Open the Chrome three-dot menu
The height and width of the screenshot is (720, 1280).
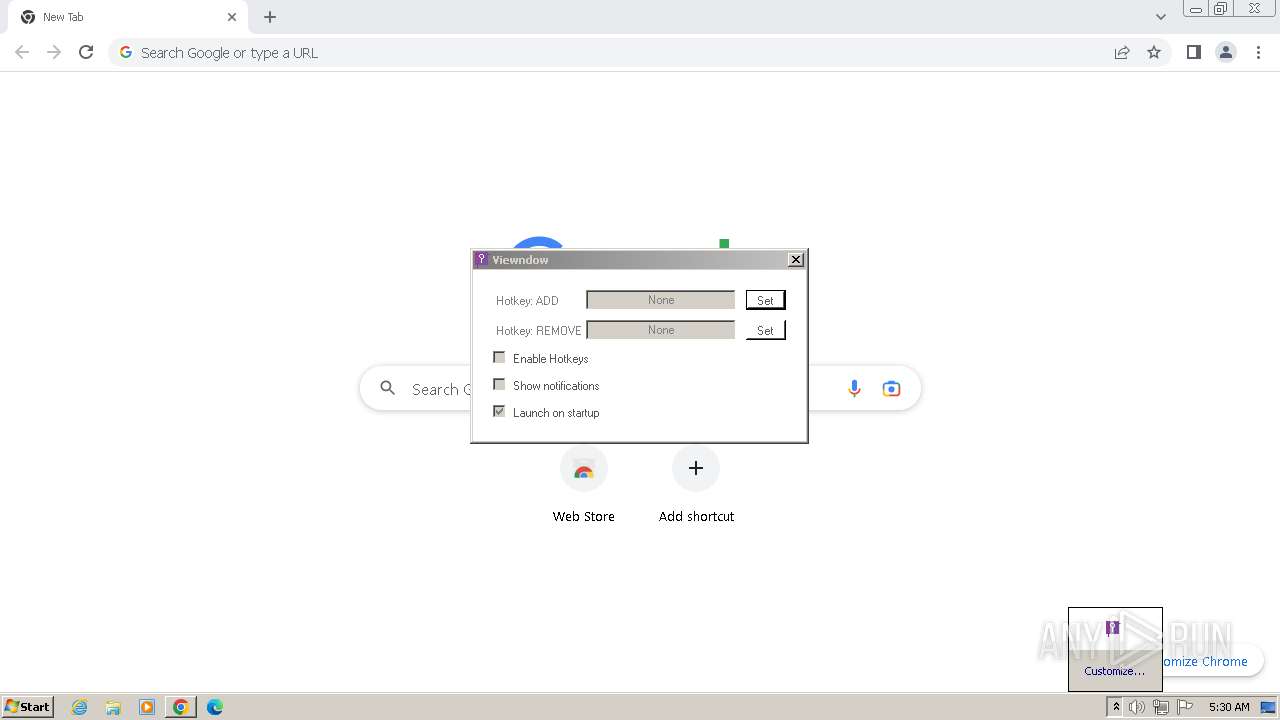(1258, 52)
